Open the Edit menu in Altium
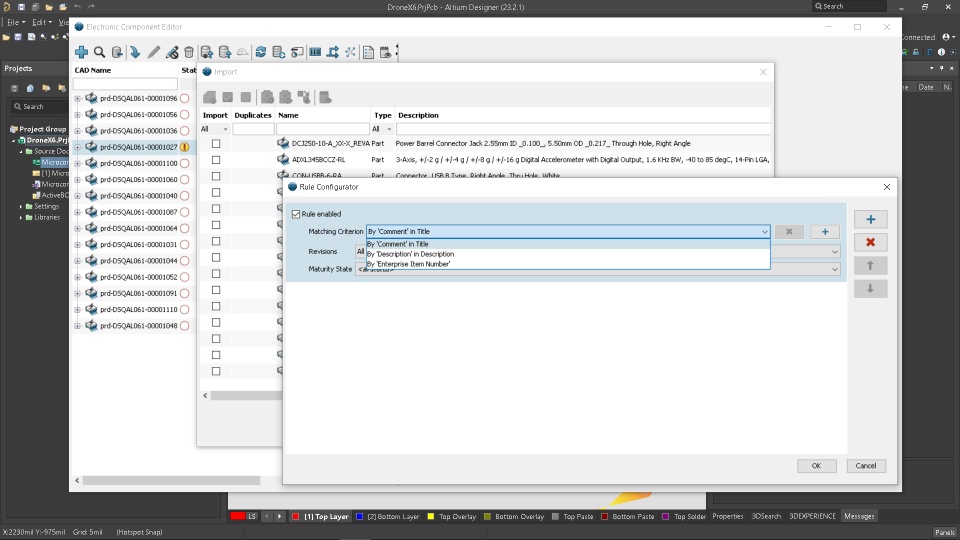This screenshot has height=540, width=960. pyautogui.click(x=41, y=22)
